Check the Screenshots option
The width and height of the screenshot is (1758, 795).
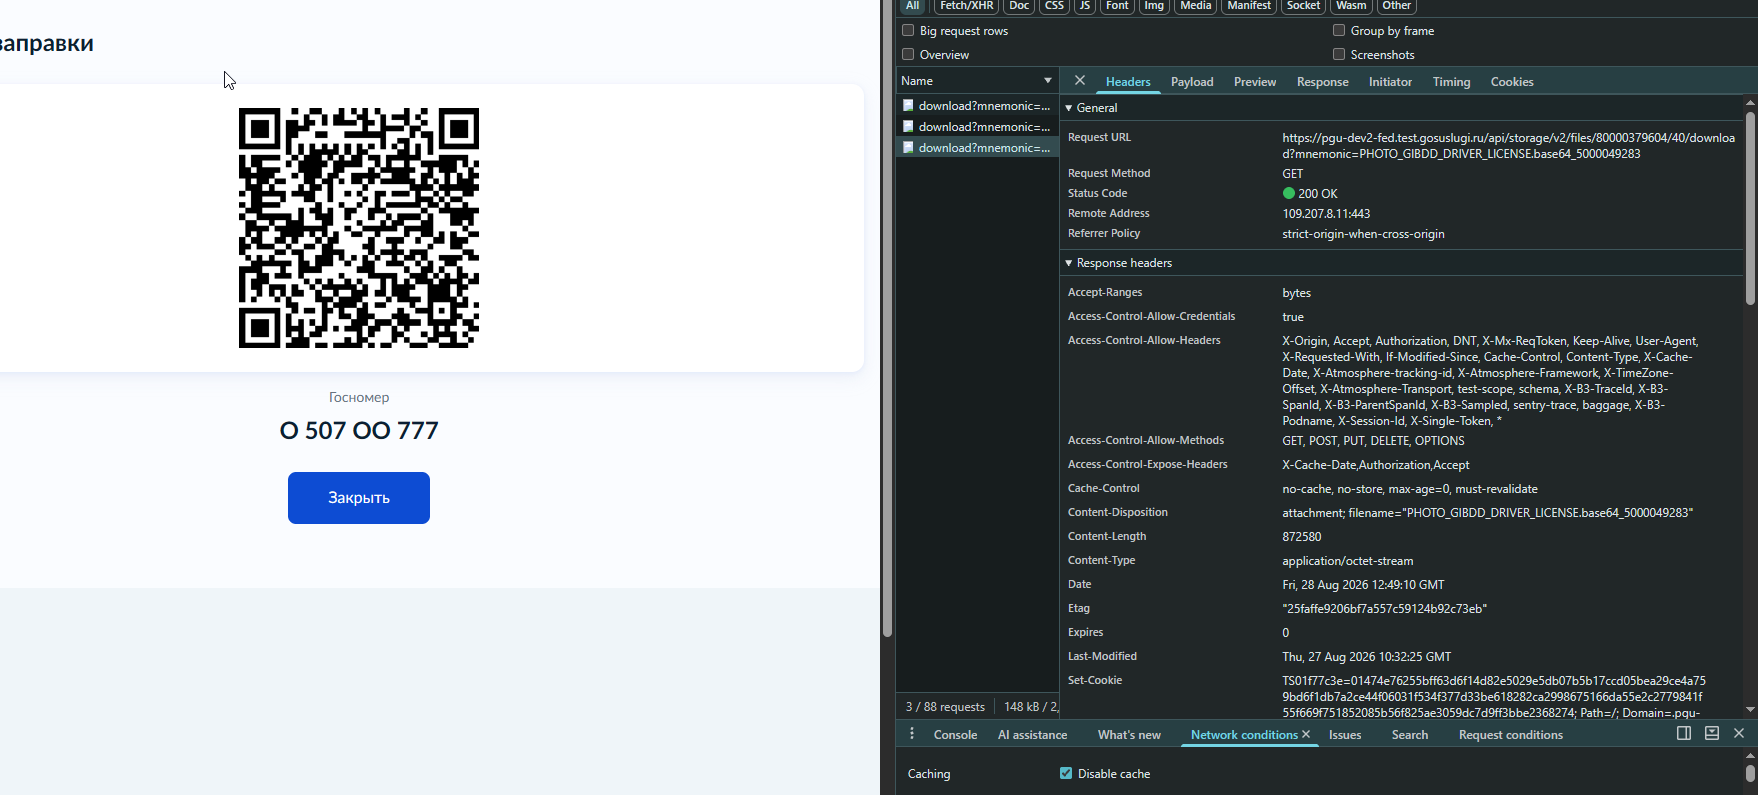coord(1339,55)
